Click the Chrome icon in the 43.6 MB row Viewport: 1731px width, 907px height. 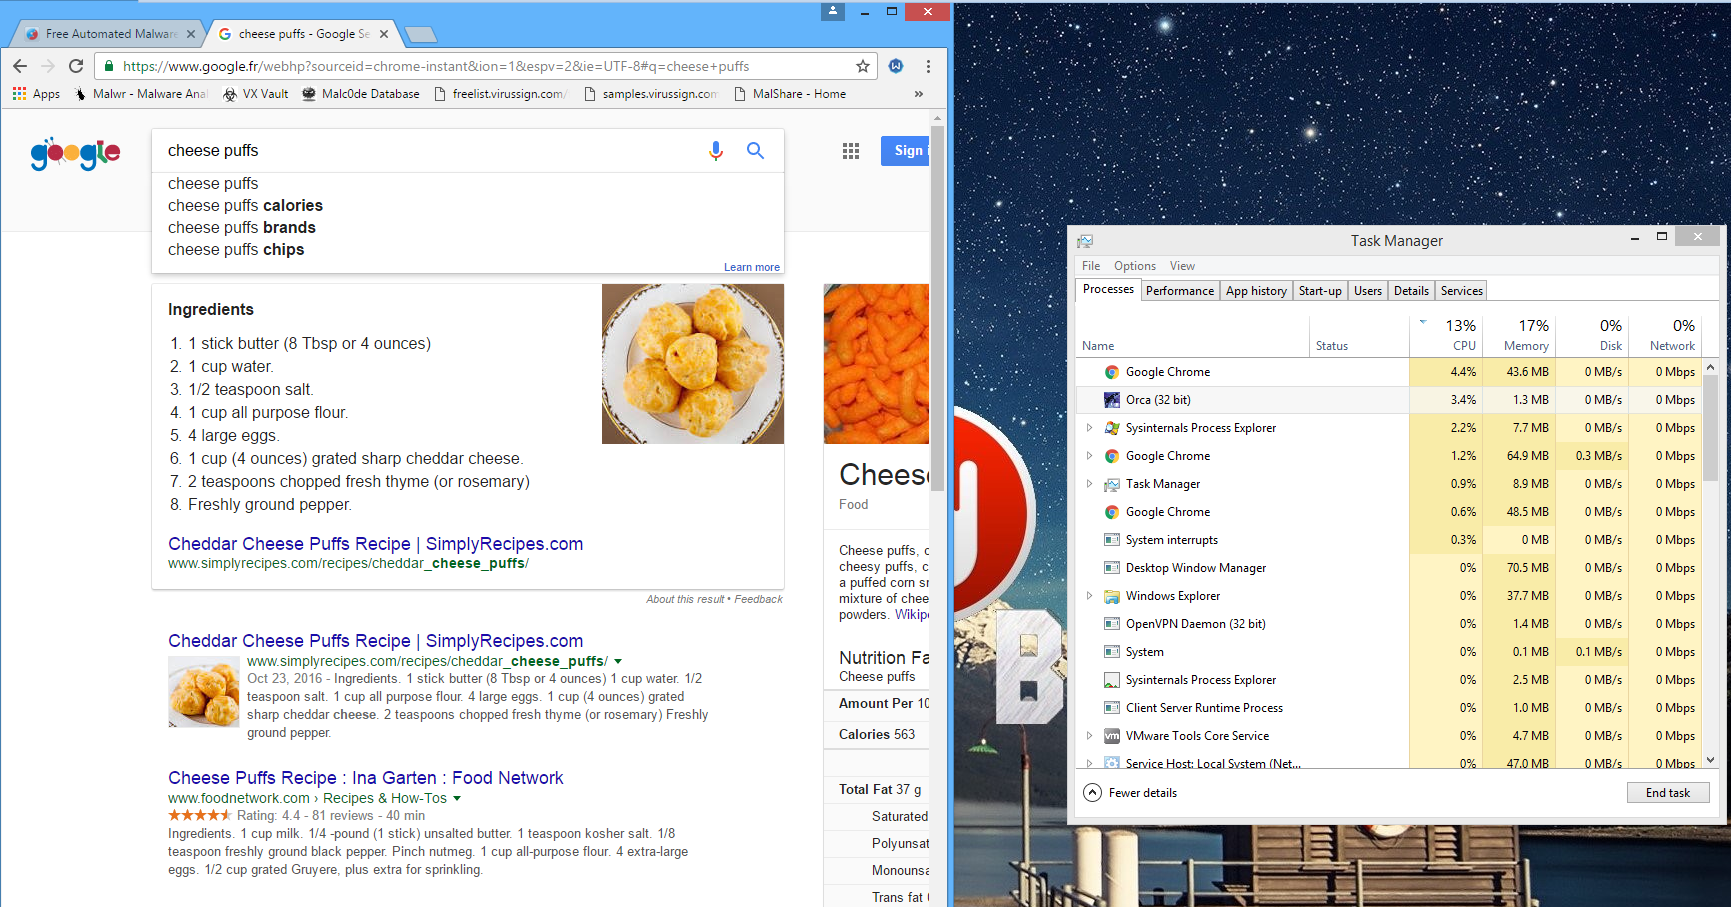[x=1112, y=372]
